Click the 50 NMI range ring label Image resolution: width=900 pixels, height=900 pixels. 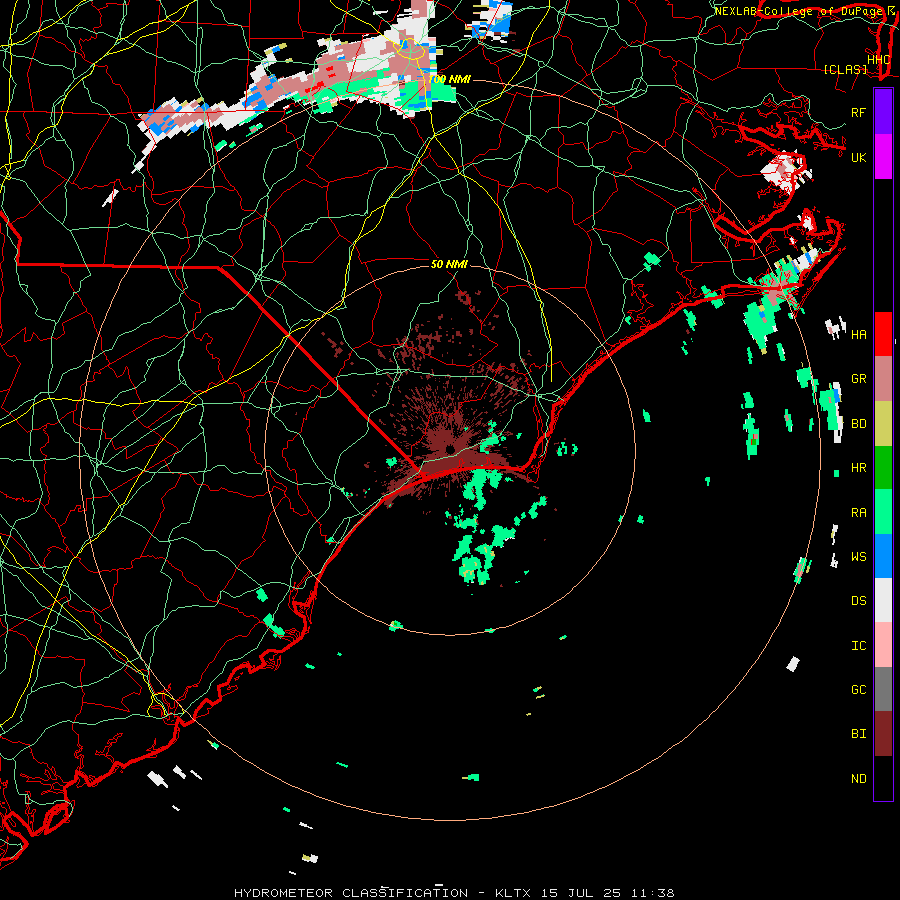pyautogui.click(x=449, y=264)
